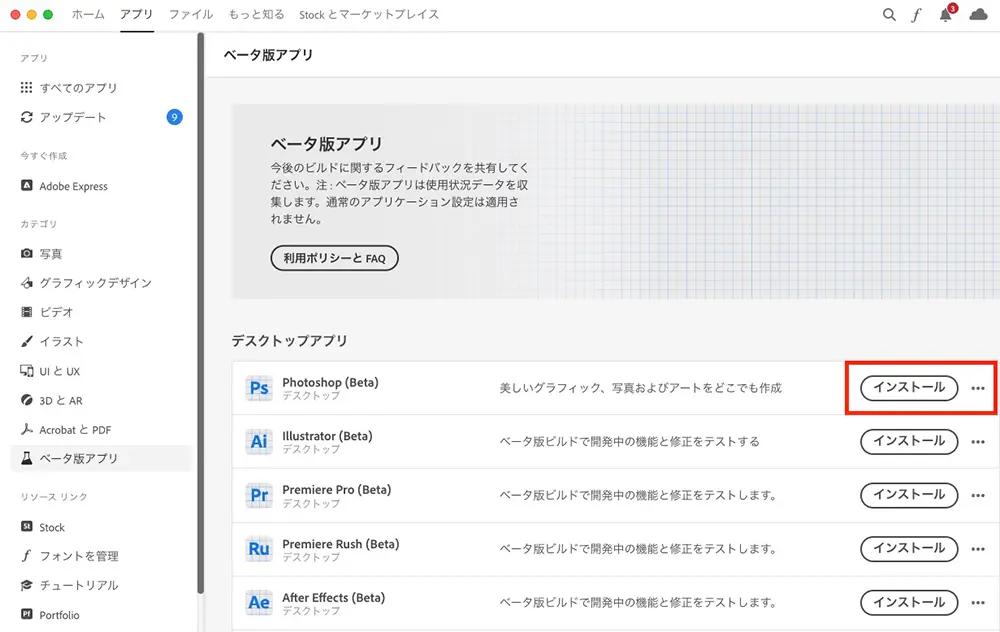The width and height of the screenshot is (1000, 632).
Task: Switch to the ファイル tab
Action: (191, 14)
